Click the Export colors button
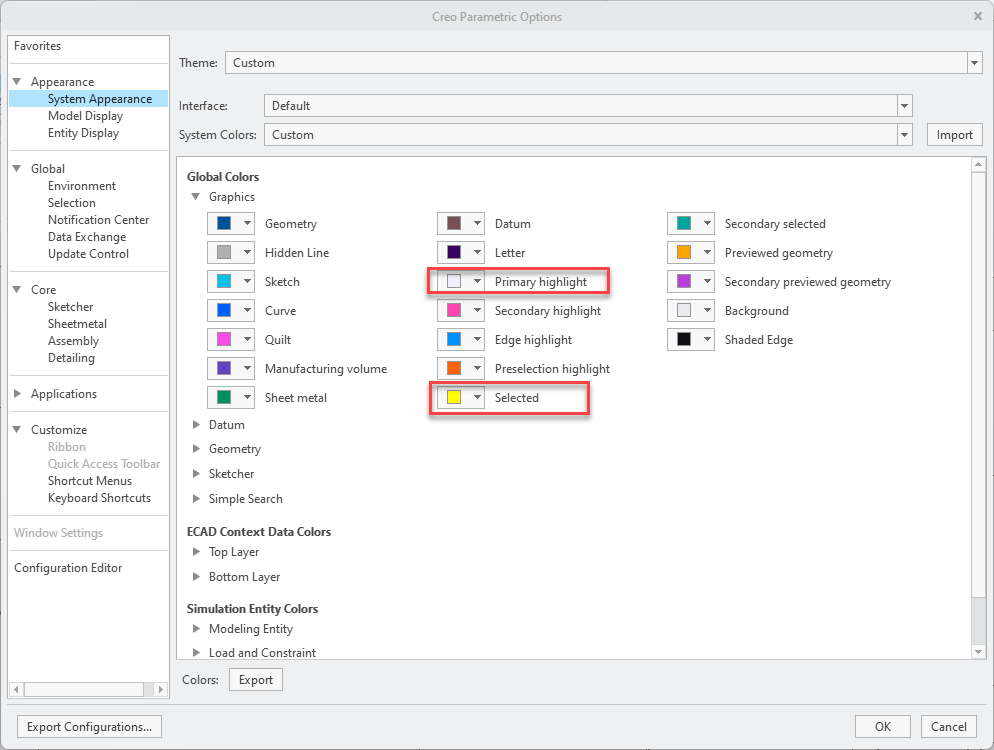 (255, 678)
